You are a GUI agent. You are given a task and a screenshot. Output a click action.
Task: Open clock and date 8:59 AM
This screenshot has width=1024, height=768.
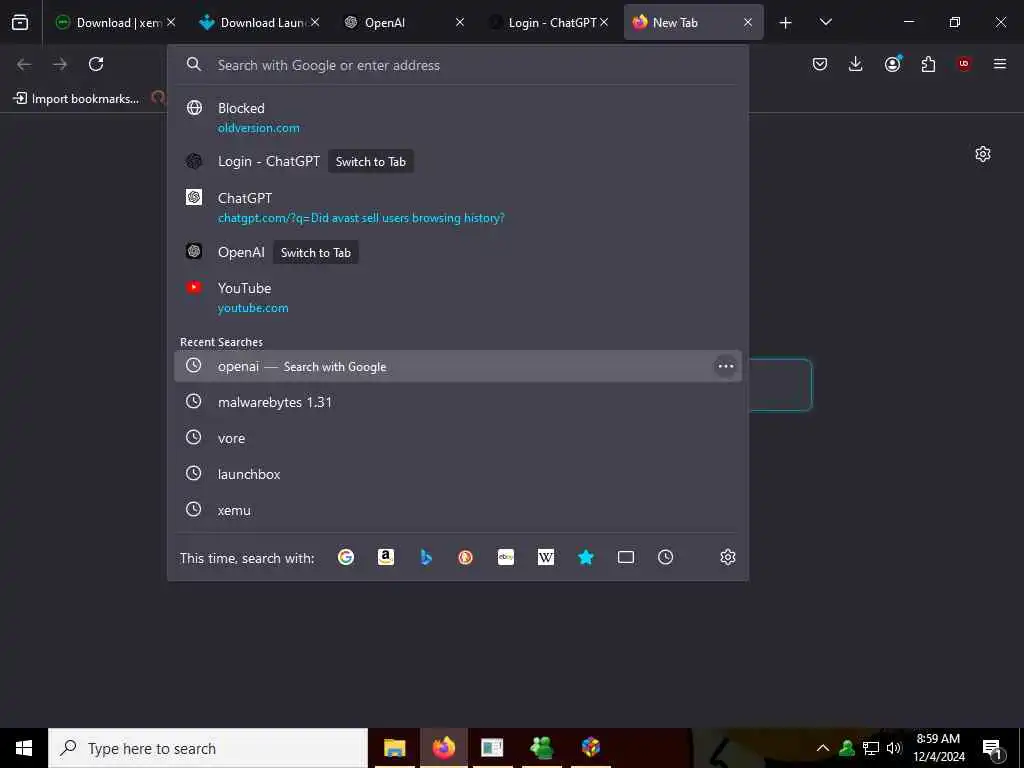pyautogui.click(x=938, y=748)
